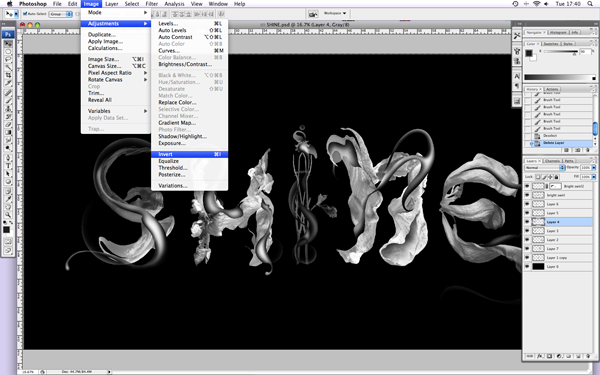Select the Path Selection tool
Image resolution: width=600 pixels, height=375 pixels.
click(x=8, y=174)
